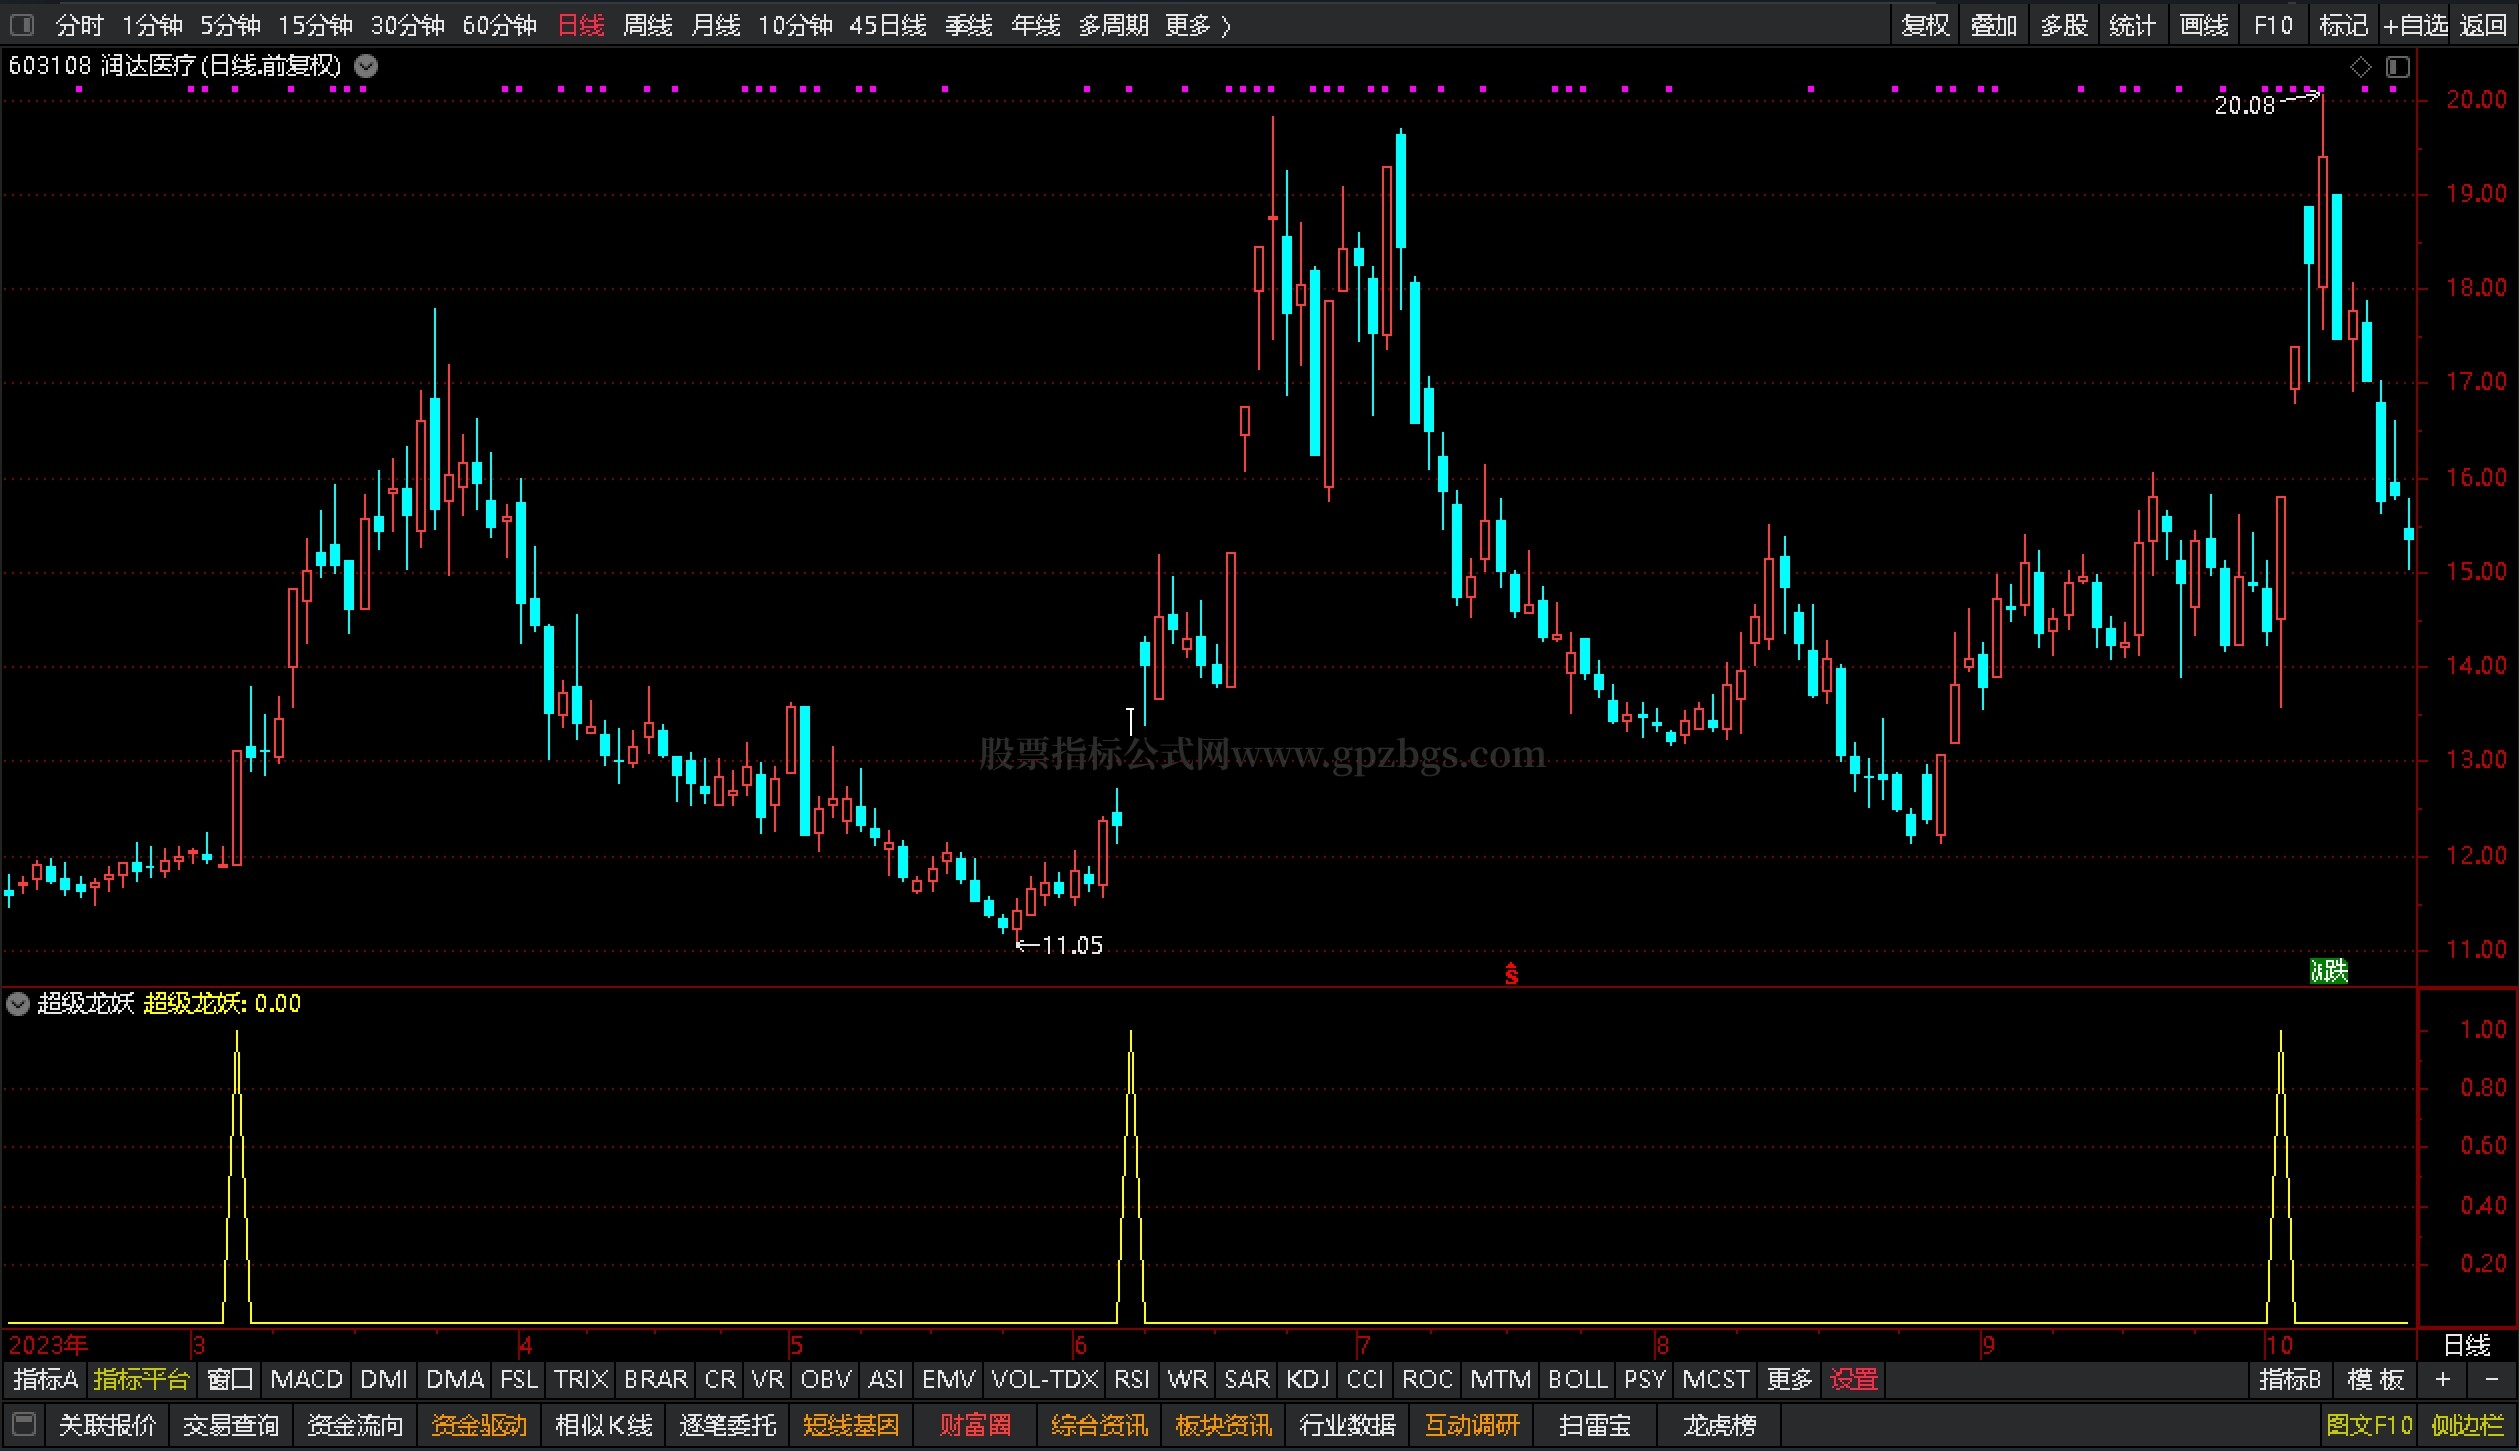The image size is (2519, 1451).
Task: Click the + zoom button at bottom-right
Action: (x=2443, y=1380)
